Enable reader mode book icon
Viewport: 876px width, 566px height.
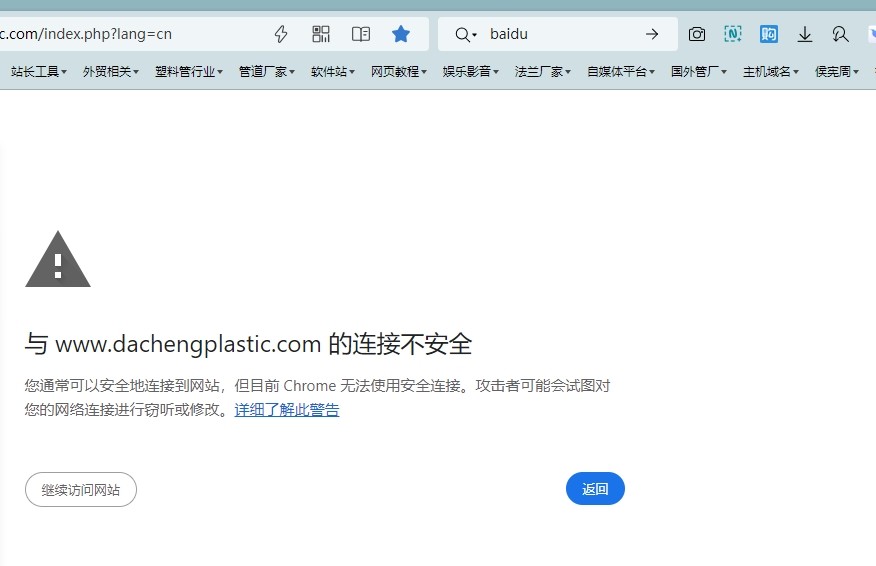point(361,34)
